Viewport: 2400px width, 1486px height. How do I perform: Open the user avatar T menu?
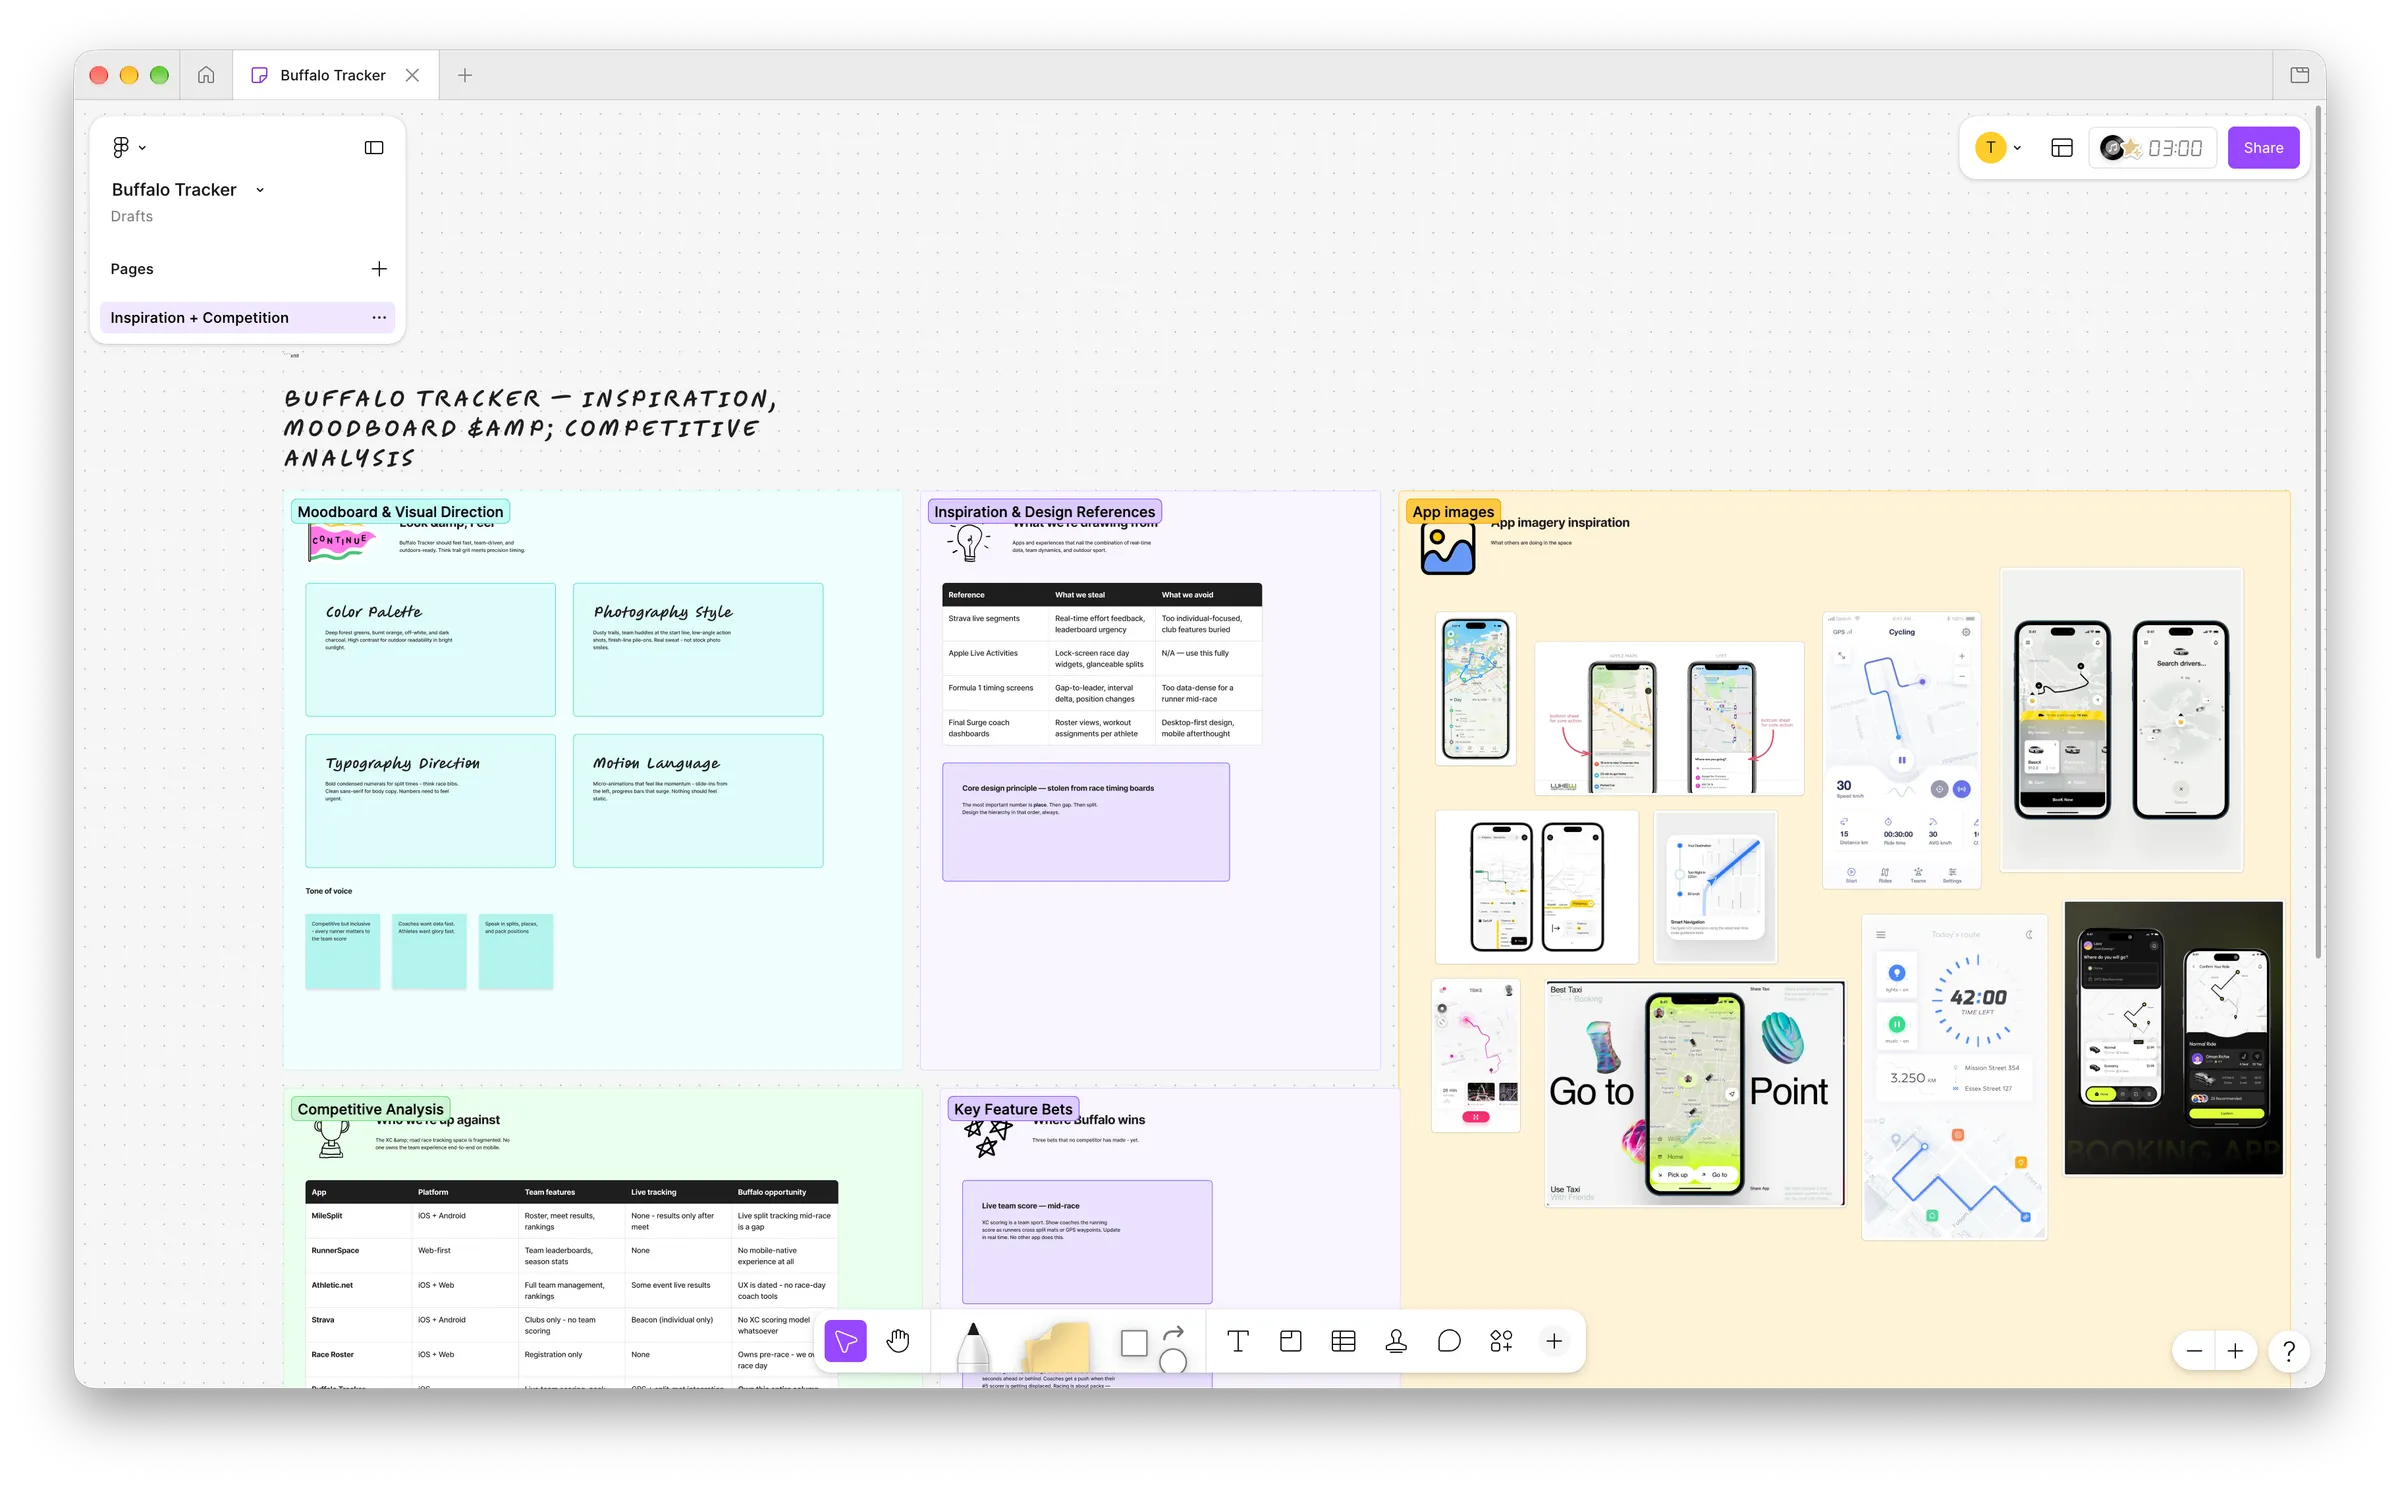[1990, 148]
